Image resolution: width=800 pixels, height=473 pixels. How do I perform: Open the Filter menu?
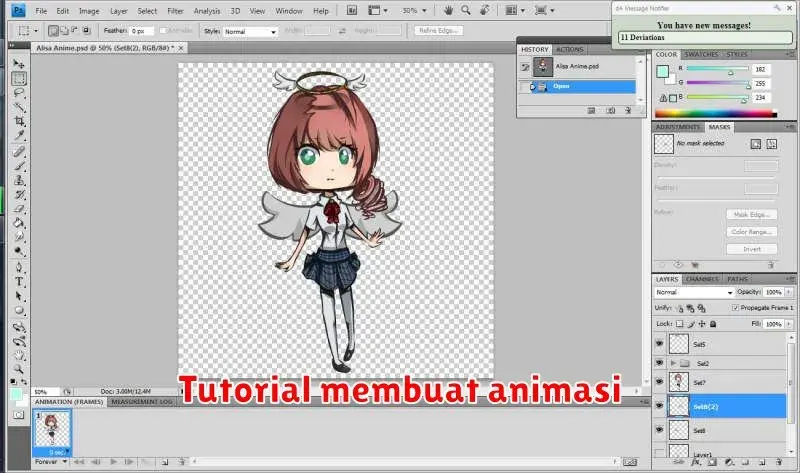coord(175,11)
